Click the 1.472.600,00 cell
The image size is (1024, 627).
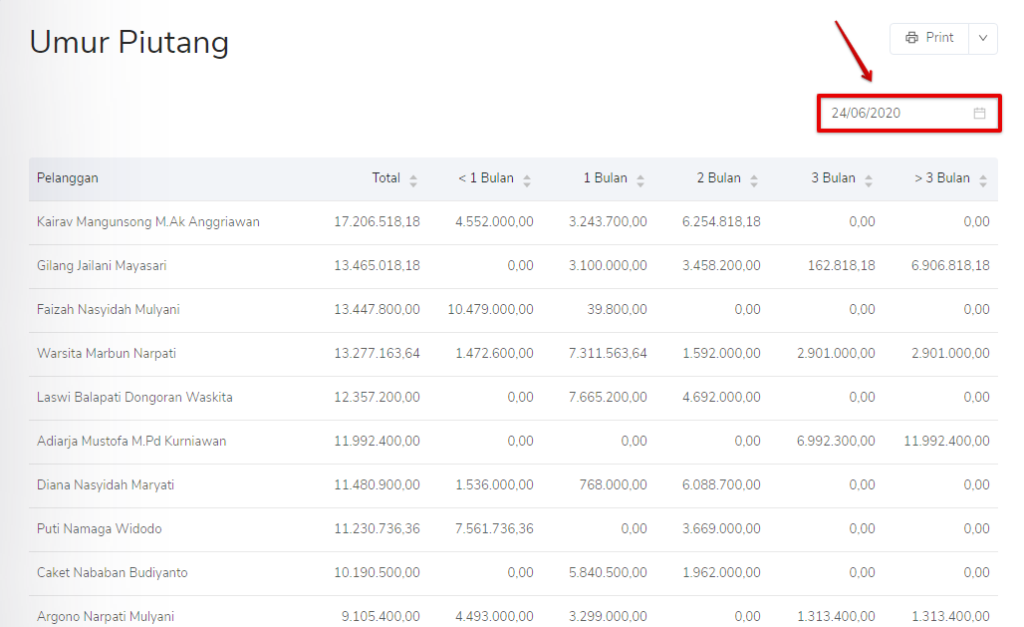pos(494,353)
